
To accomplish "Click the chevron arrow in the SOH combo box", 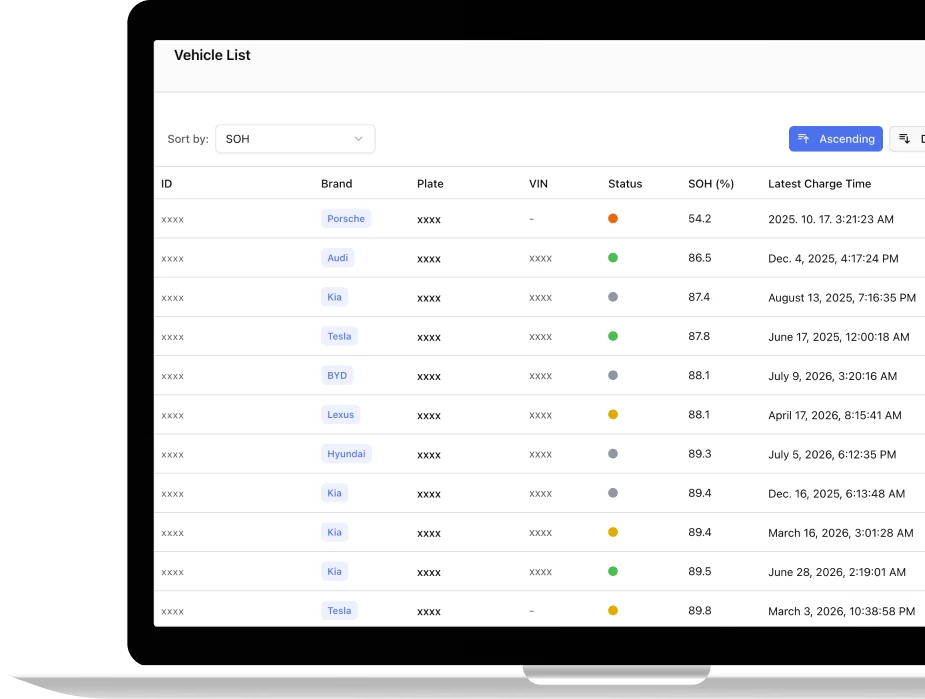I will click(358, 139).
